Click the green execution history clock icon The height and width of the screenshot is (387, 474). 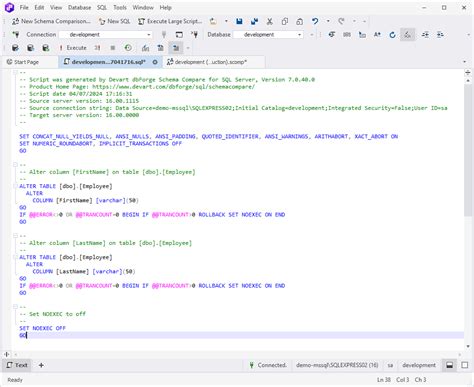point(128,48)
